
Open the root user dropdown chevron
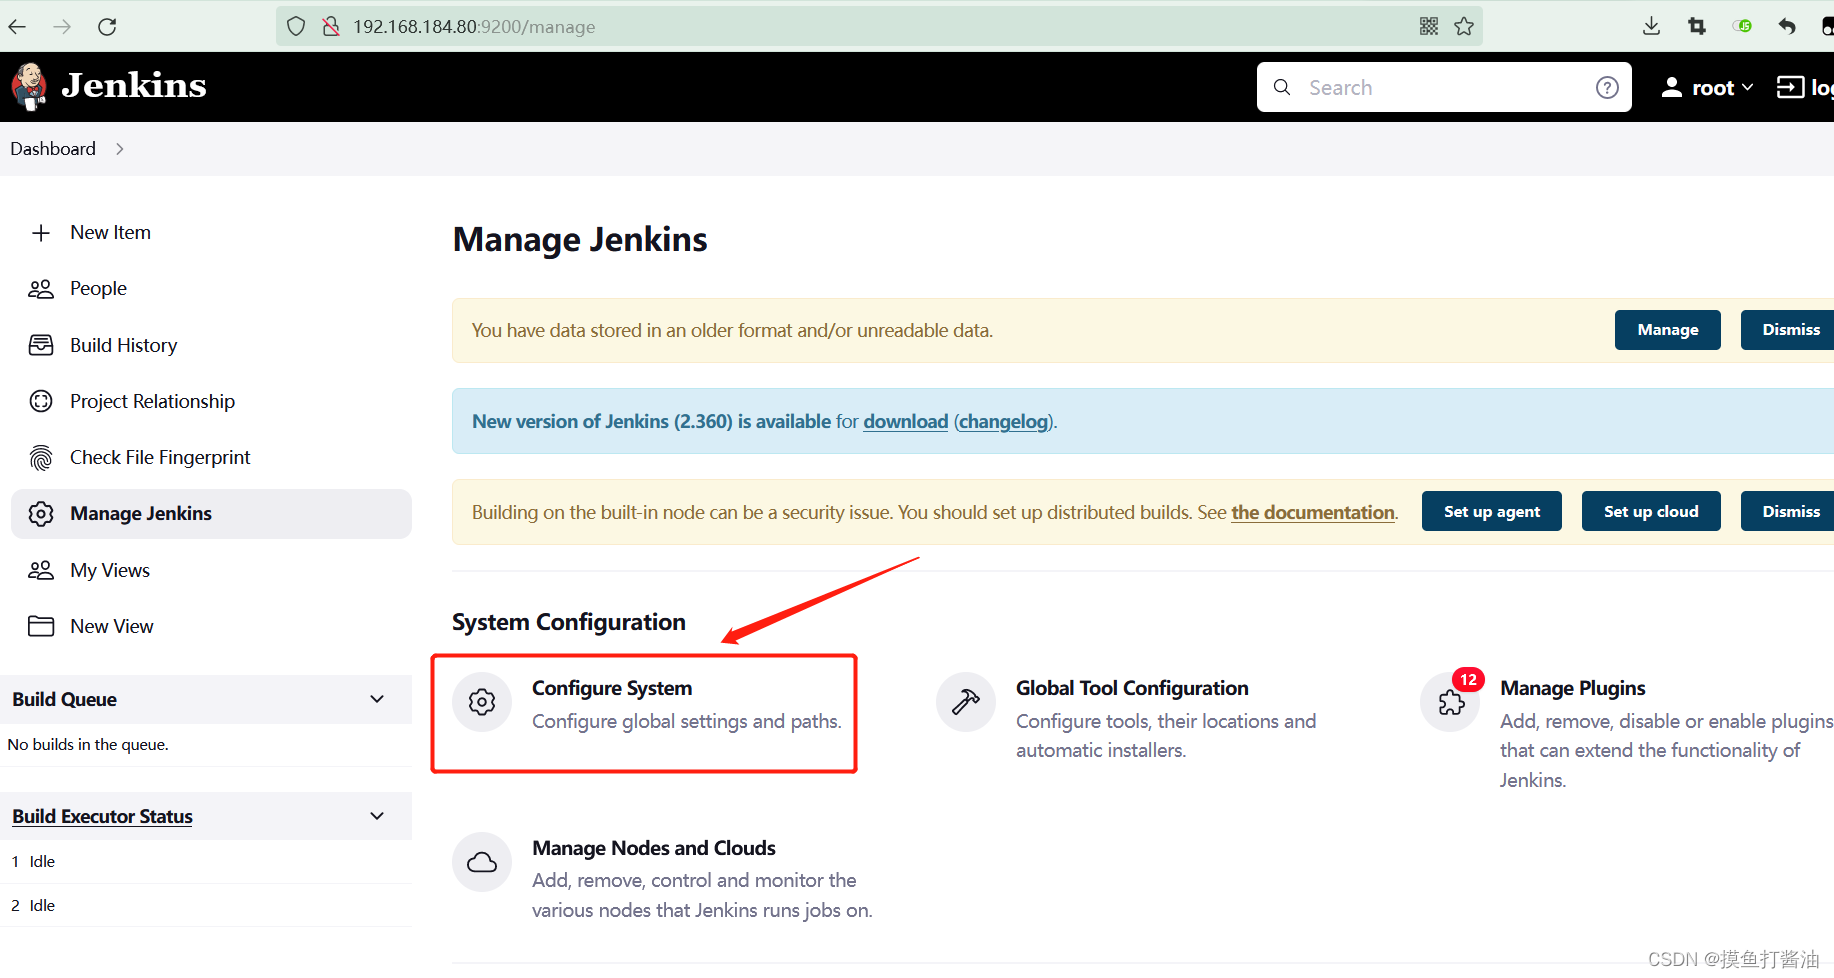point(1747,88)
